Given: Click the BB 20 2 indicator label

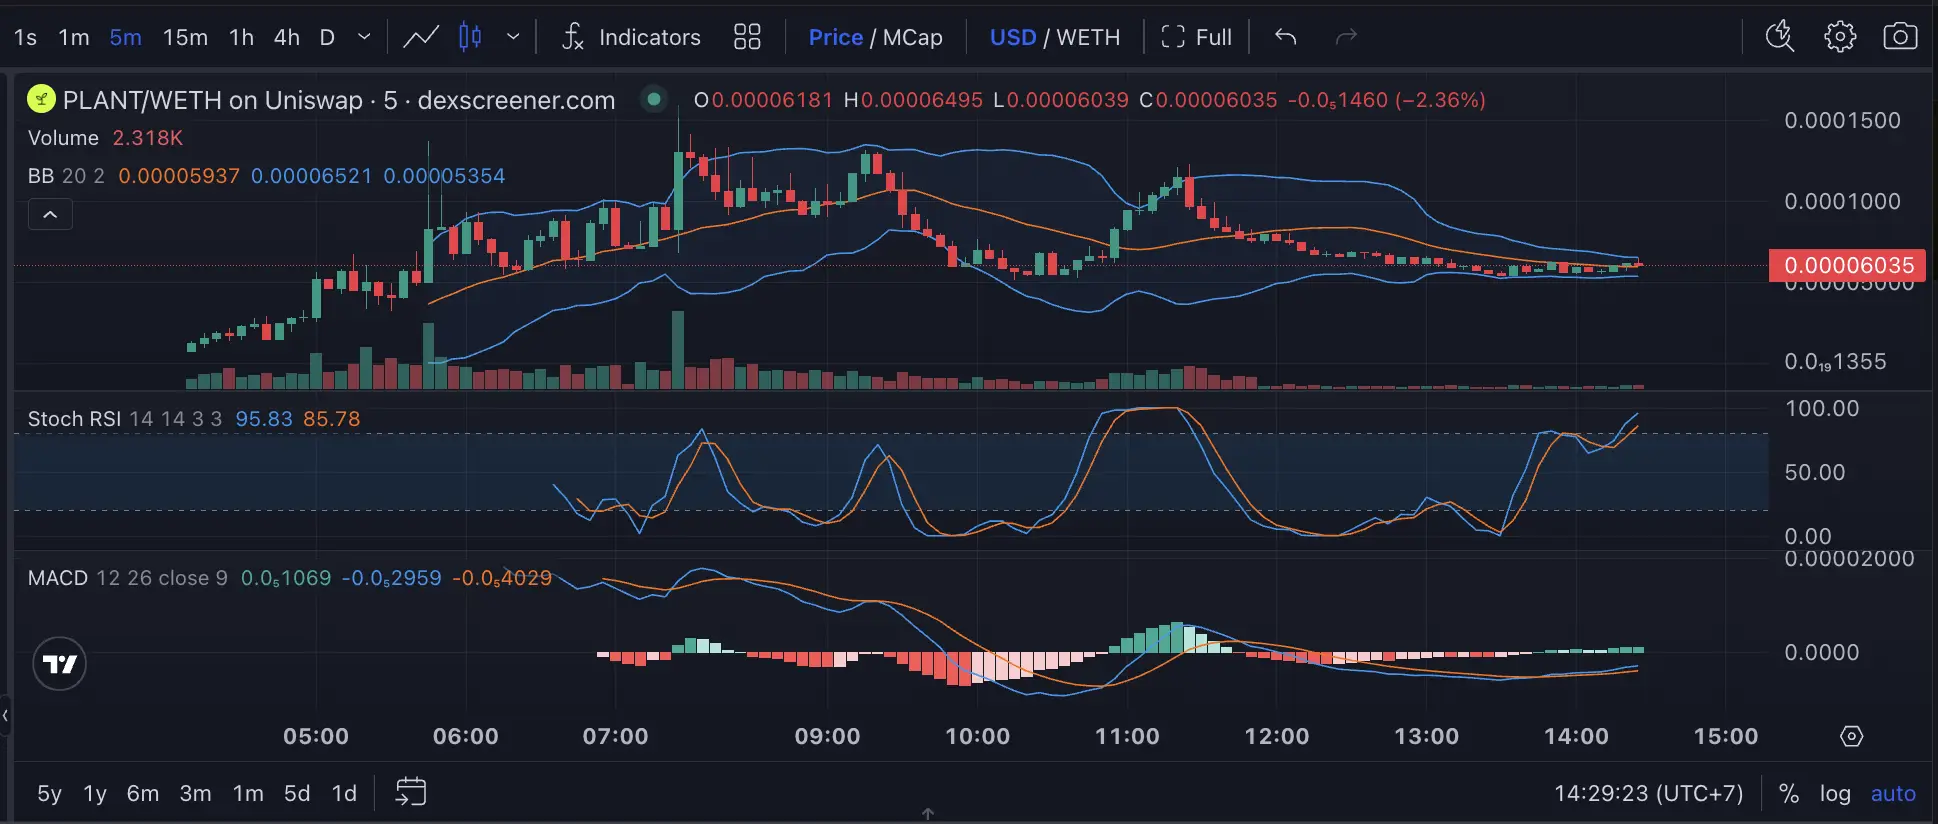Looking at the screenshot, I should coord(66,176).
